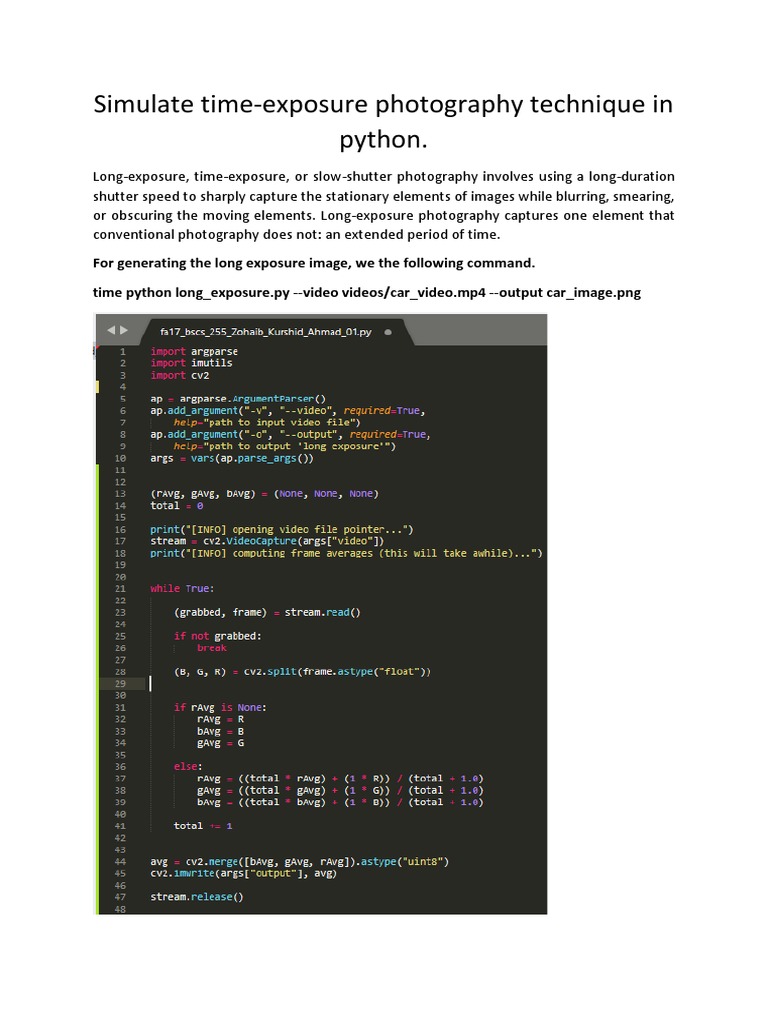Click the unsaved dot on the file tab
The image size is (768, 1024).
click(388, 332)
